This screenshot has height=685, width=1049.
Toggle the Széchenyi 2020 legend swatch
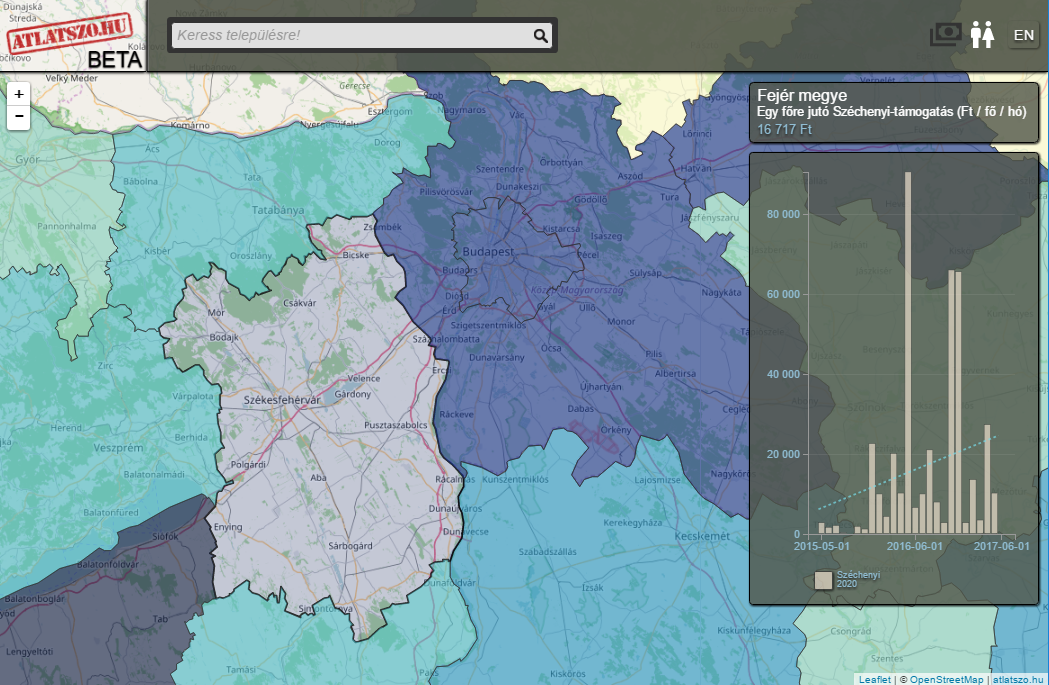823,580
